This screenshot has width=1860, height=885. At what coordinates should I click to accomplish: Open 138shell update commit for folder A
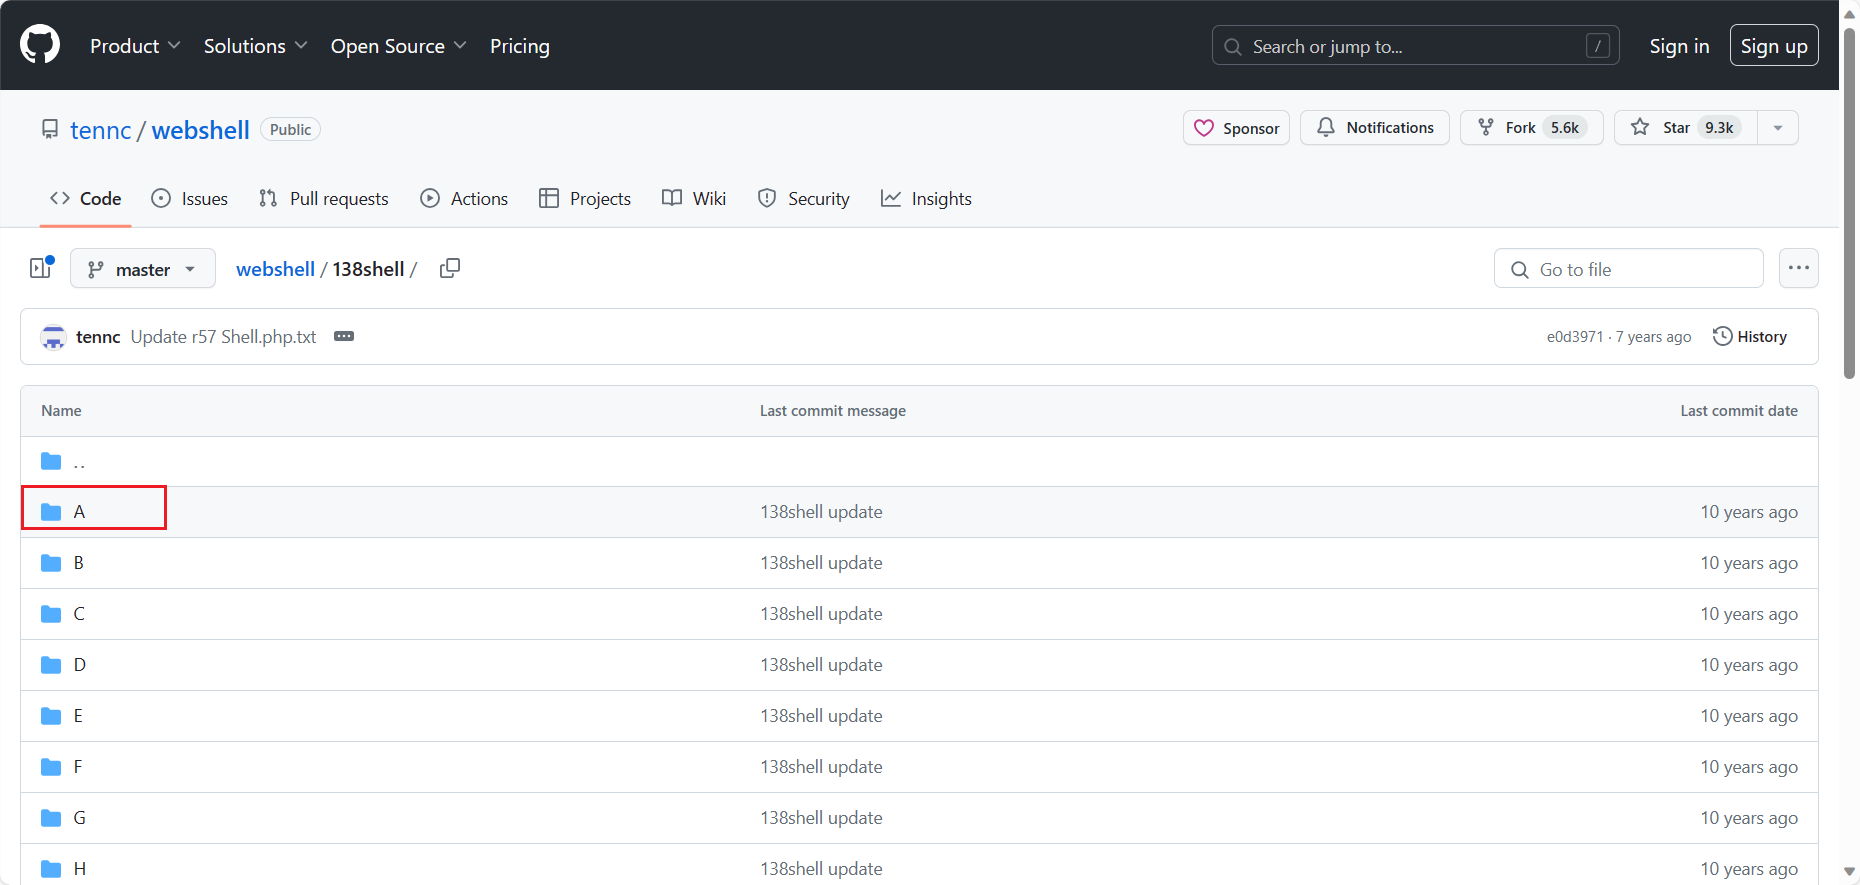(x=821, y=512)
